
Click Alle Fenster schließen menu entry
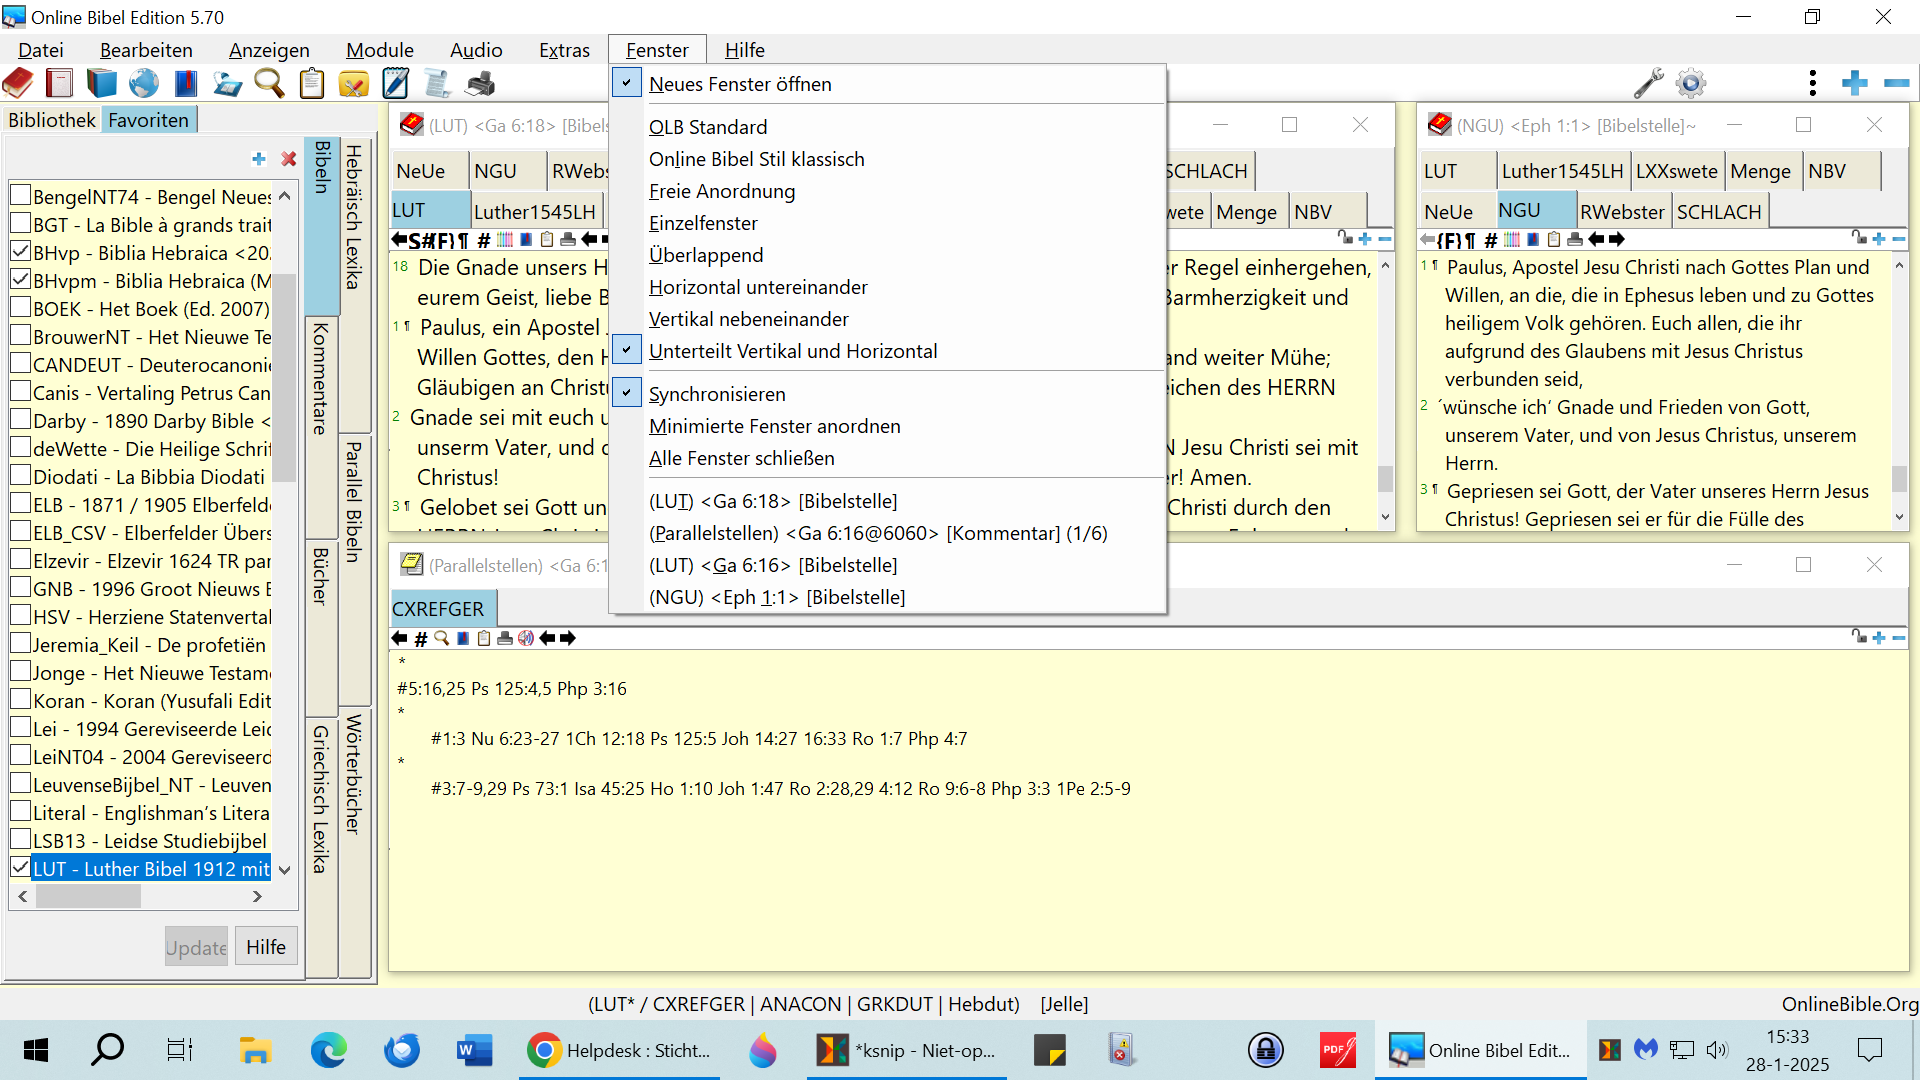click(x=741, y=458)
